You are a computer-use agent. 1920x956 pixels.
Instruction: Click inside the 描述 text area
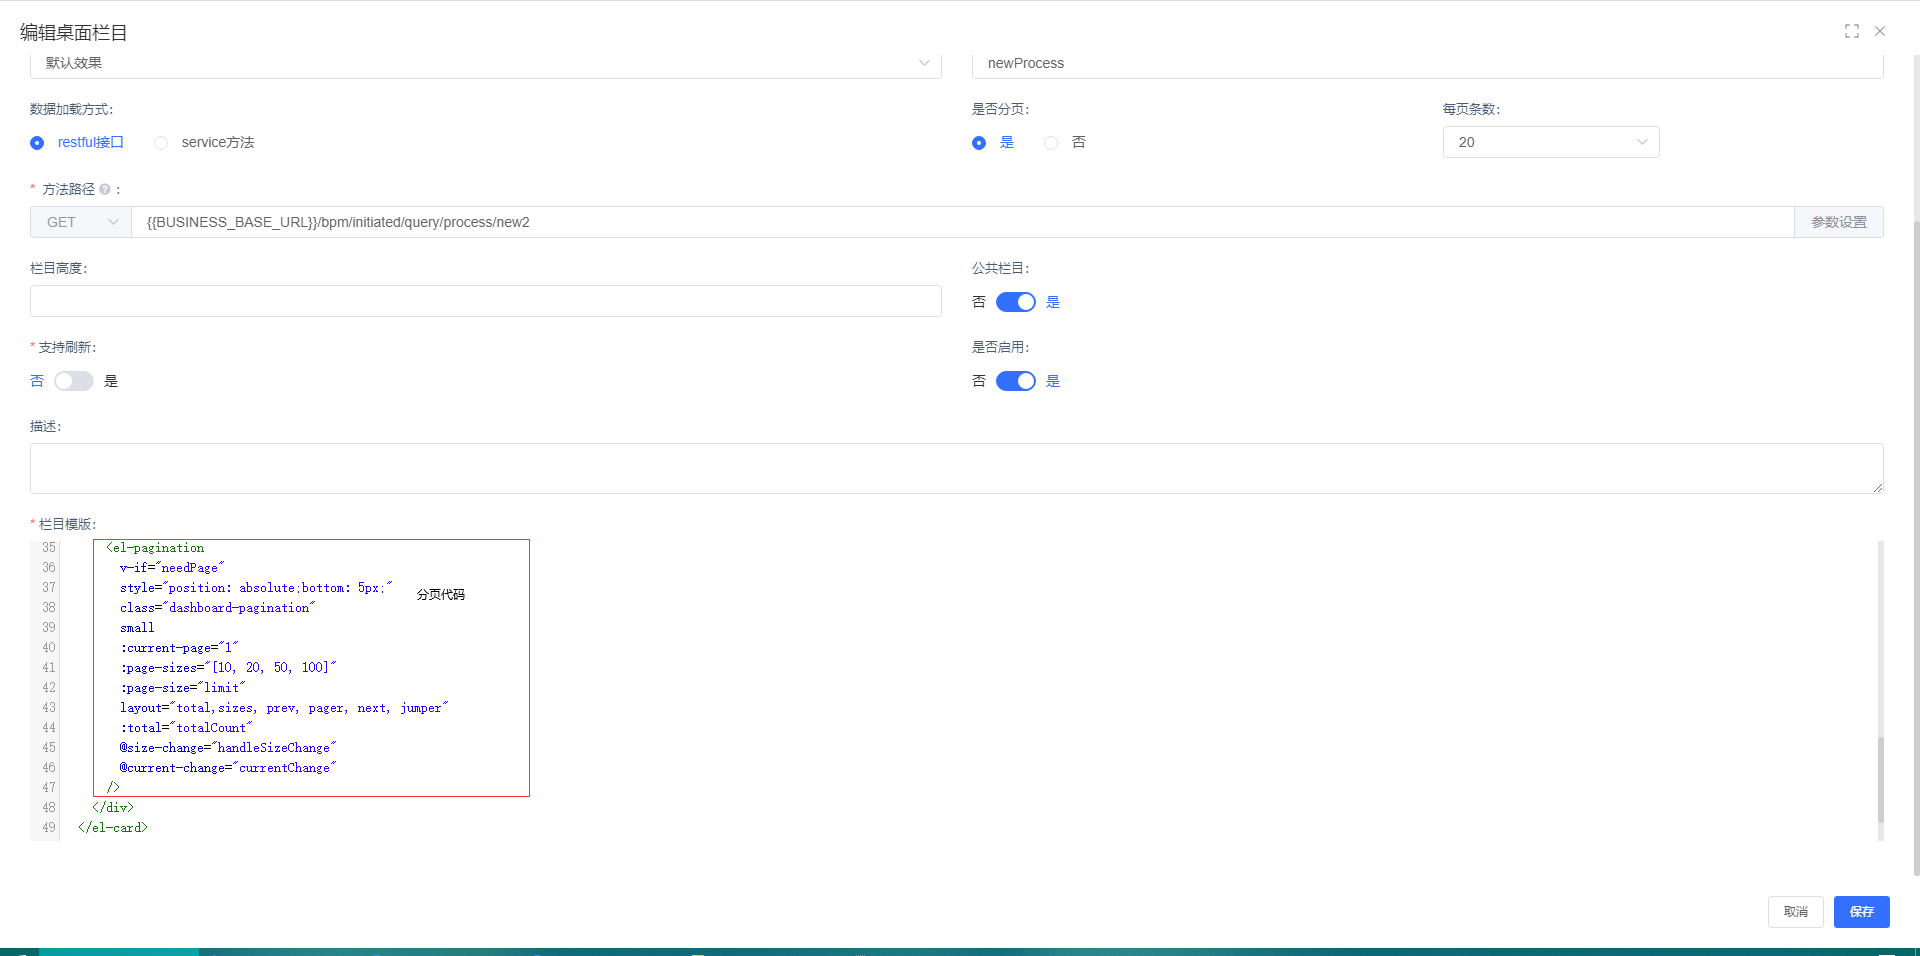click(955, 468)
